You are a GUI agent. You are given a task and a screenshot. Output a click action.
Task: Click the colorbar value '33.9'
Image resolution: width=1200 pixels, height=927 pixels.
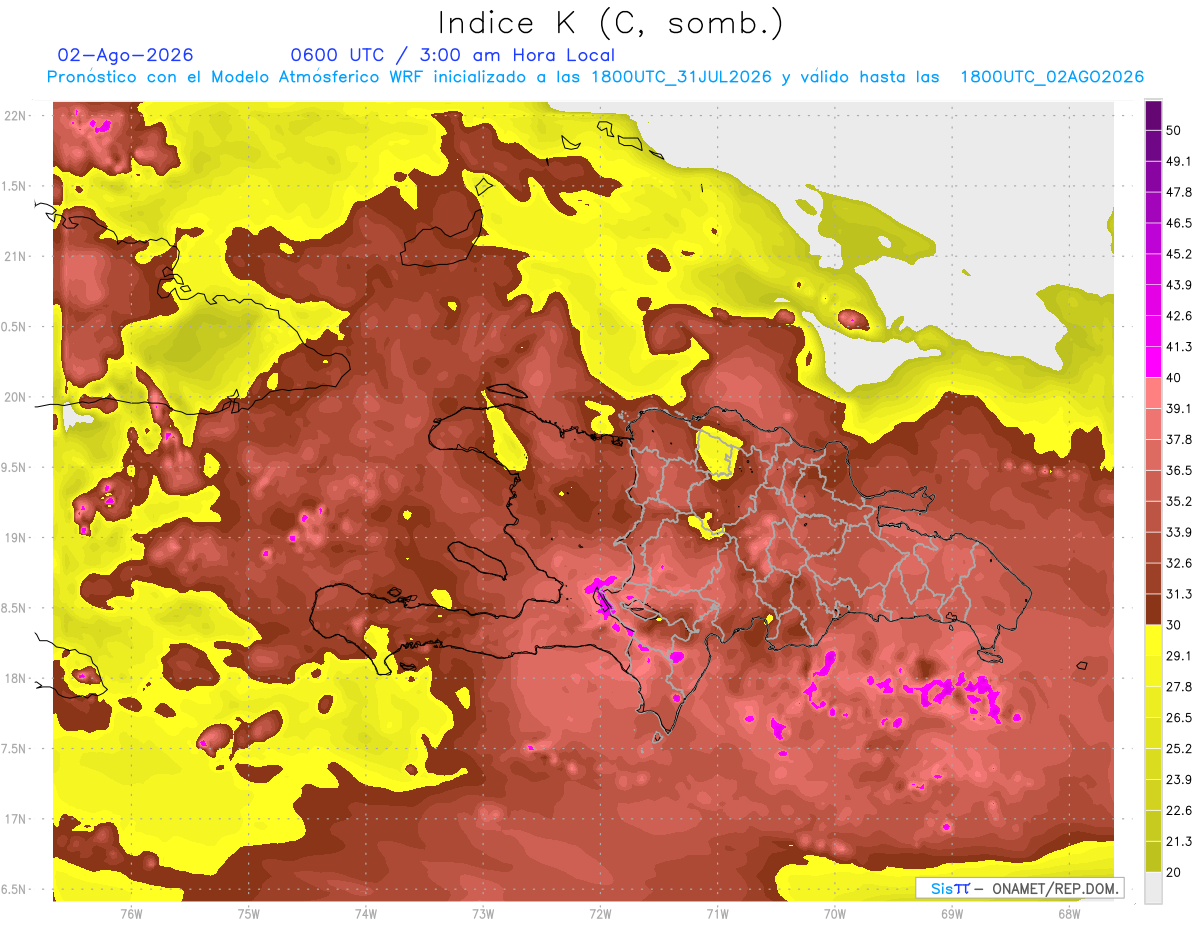click(1179, 532)
